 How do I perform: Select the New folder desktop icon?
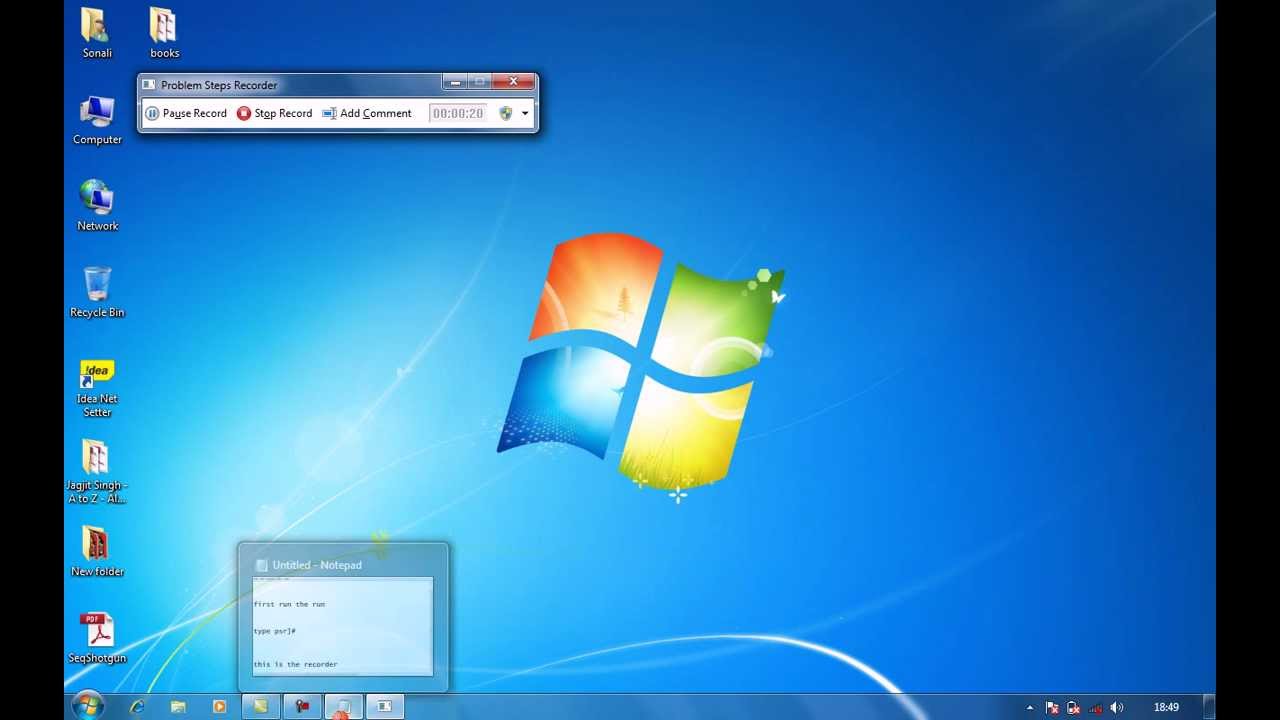coord(97,551)
